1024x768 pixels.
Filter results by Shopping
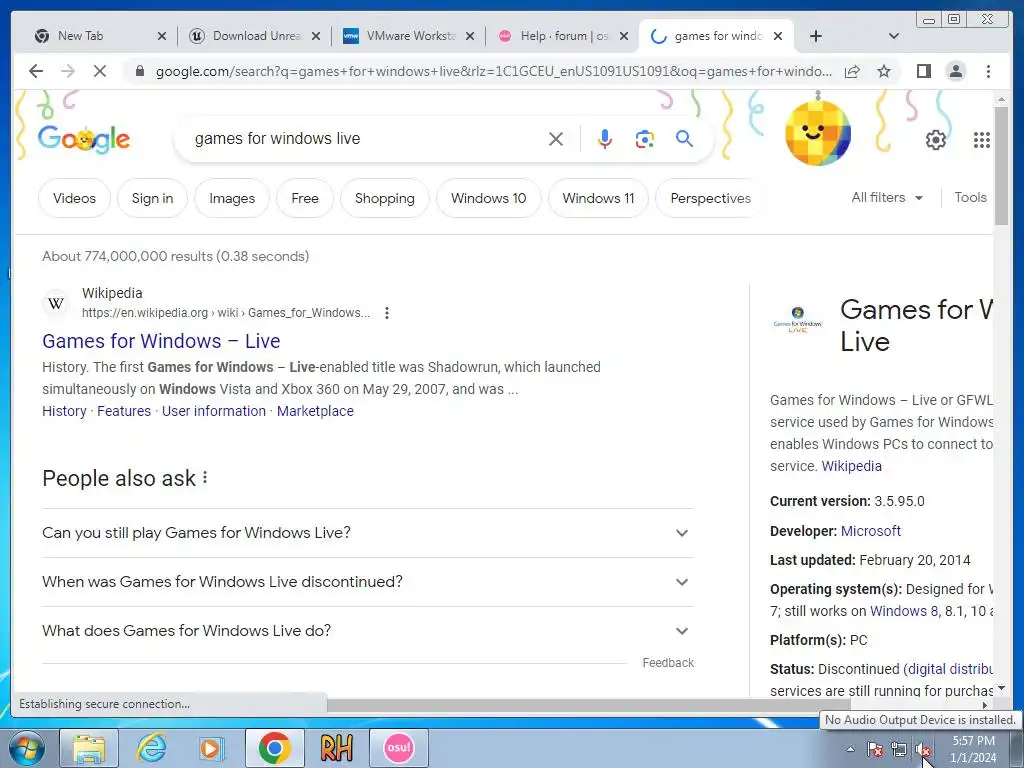tap(385, 198)
